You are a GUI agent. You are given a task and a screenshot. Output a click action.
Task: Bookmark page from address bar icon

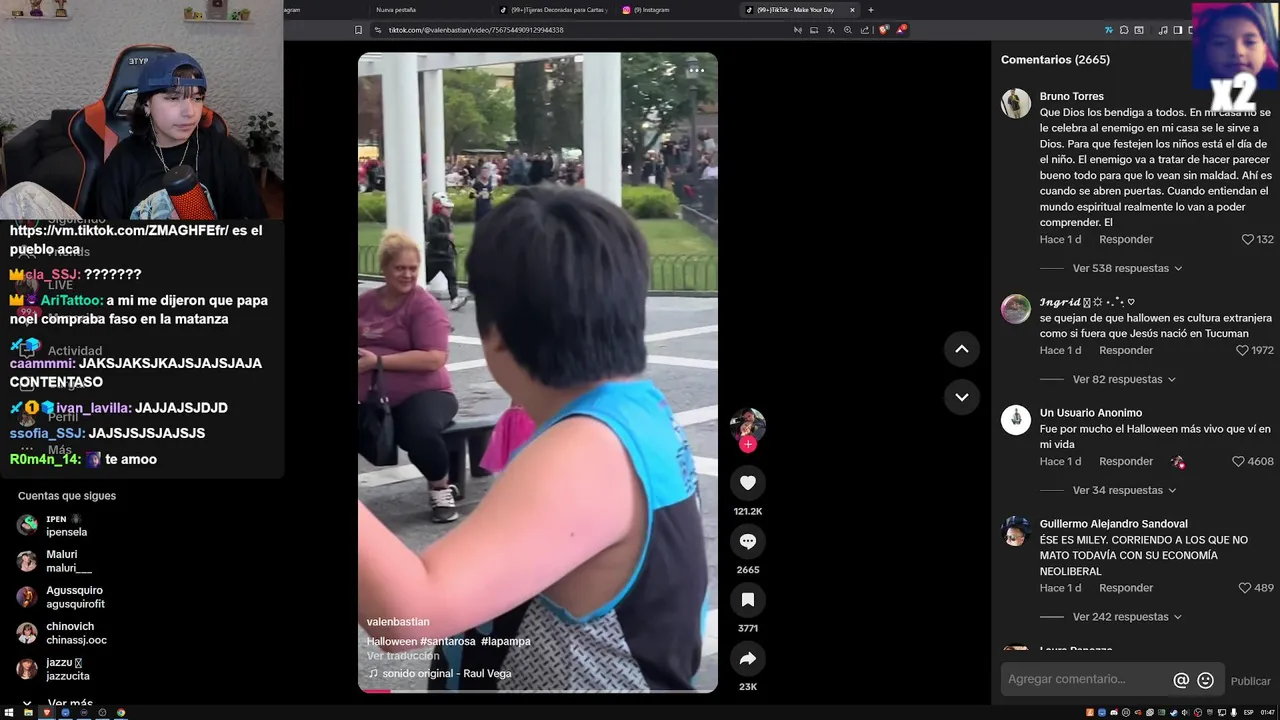pos(359,30)
